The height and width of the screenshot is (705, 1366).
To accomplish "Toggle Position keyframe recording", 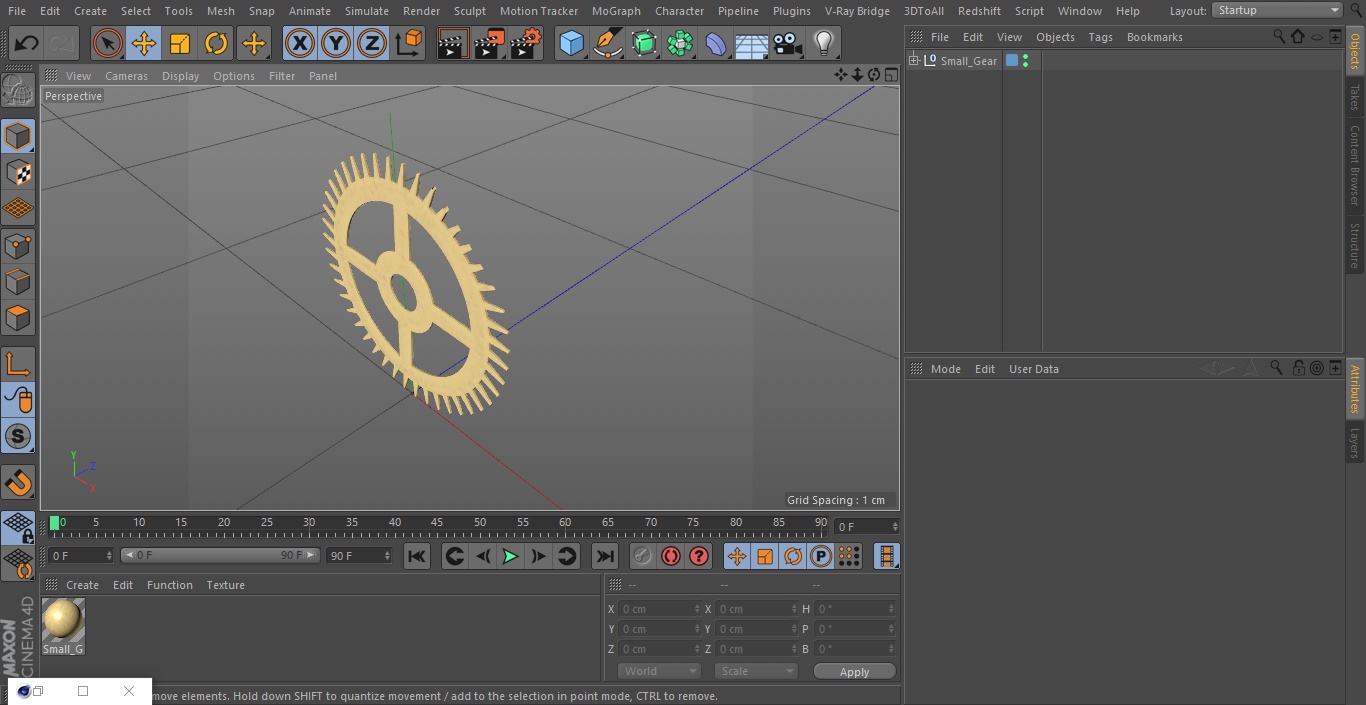I will [737, 556].
